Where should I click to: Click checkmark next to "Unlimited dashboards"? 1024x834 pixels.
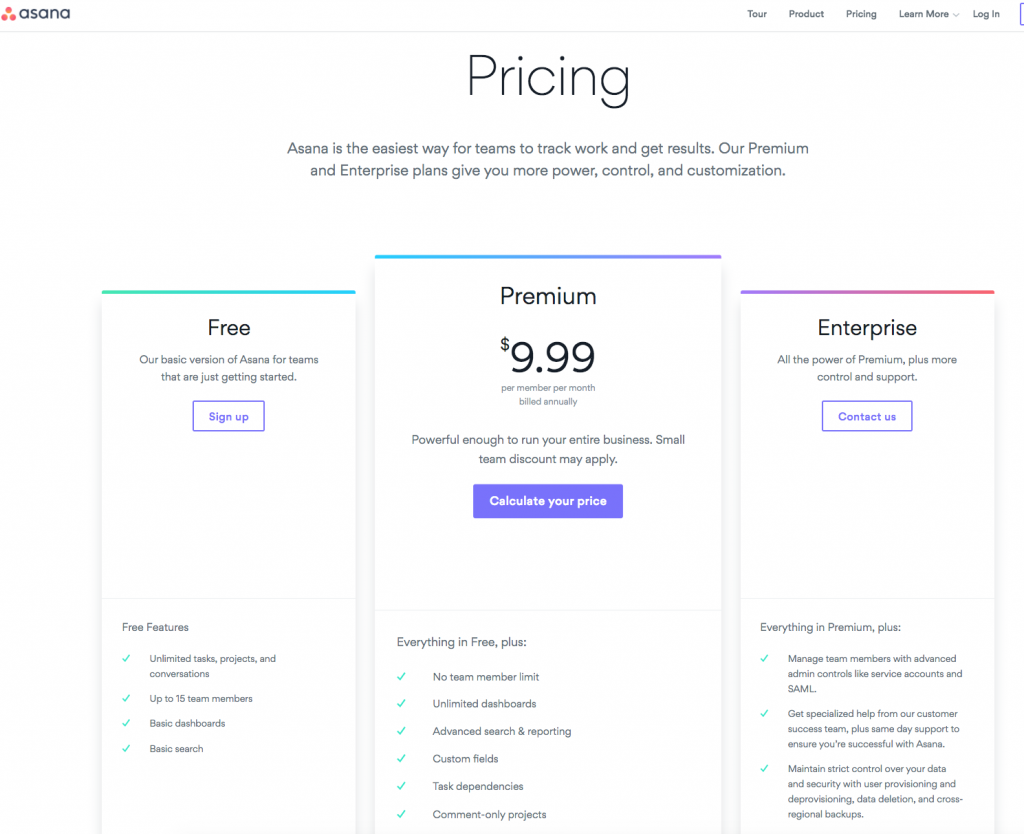click(401, 704)
